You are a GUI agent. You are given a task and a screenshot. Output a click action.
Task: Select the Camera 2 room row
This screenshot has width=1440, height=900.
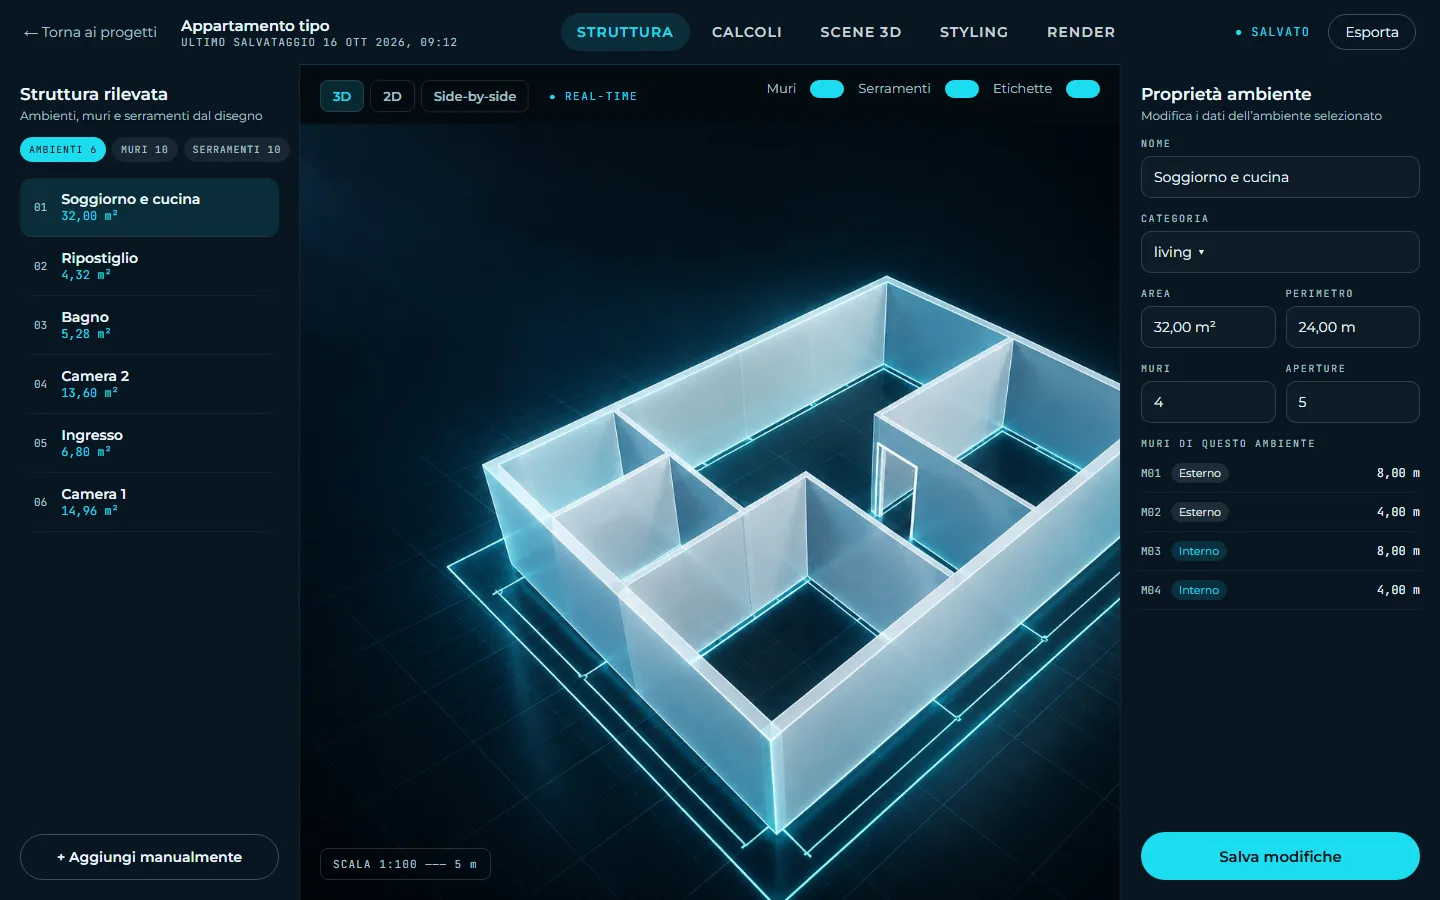(149, 384)
